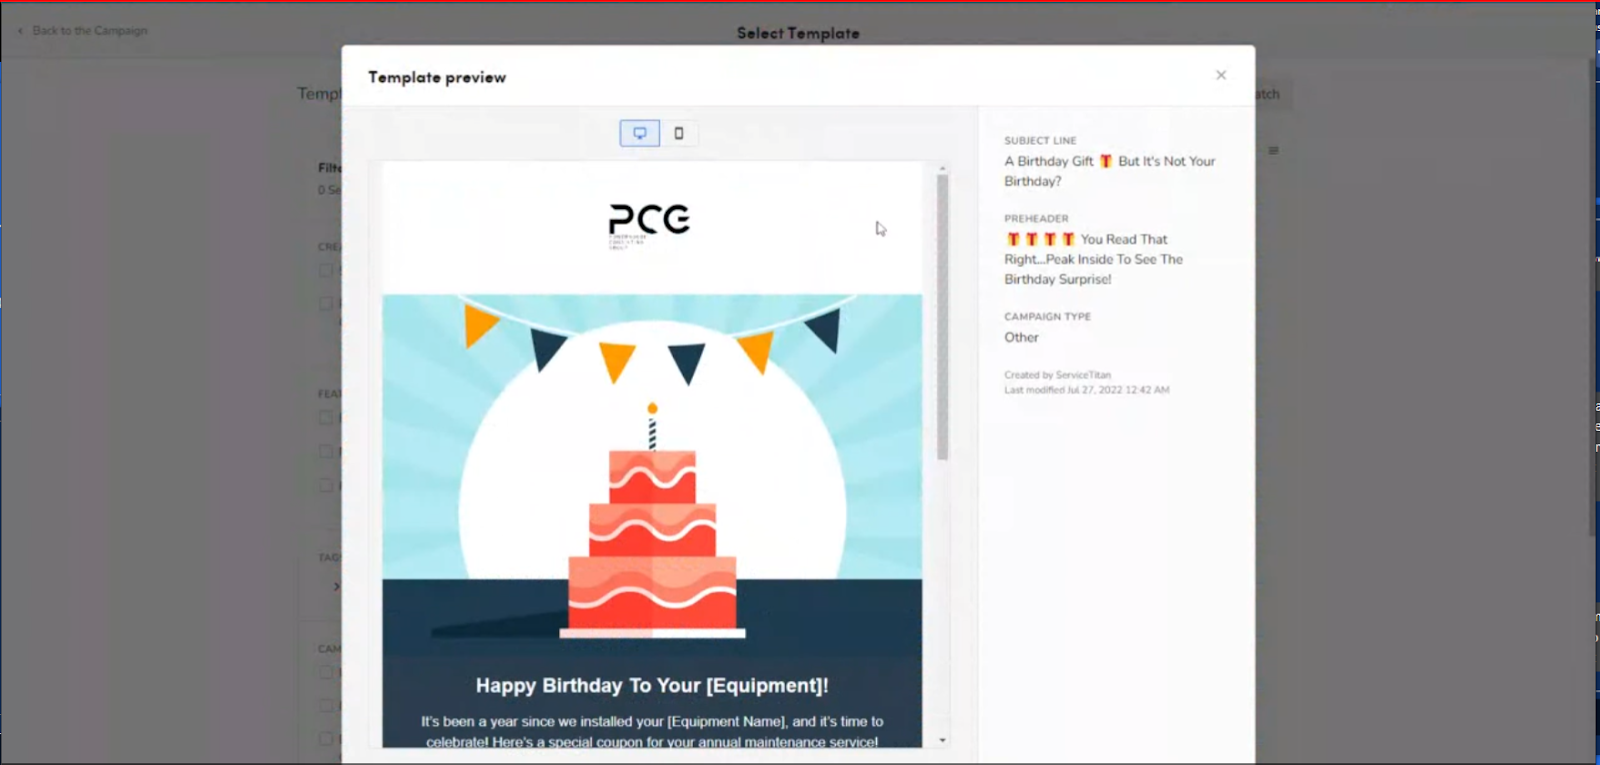Close the Template preview dialog
This screenshot has height=765, width=1600.
click(x=1220, y=75)
